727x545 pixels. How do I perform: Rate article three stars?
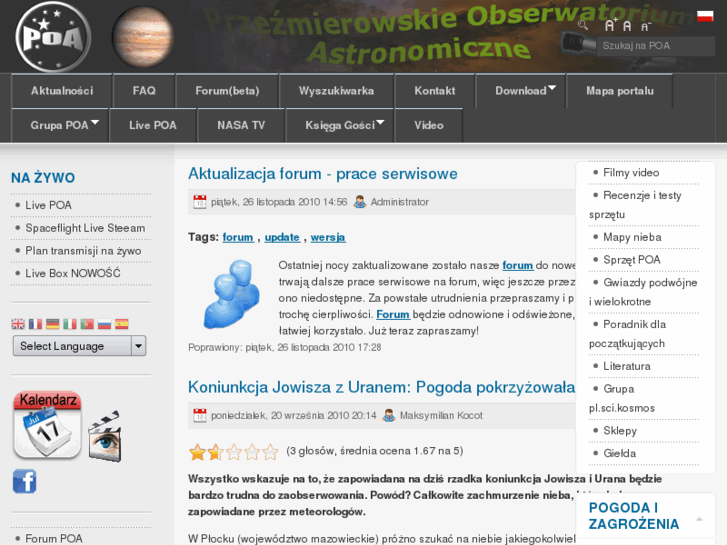234,452
